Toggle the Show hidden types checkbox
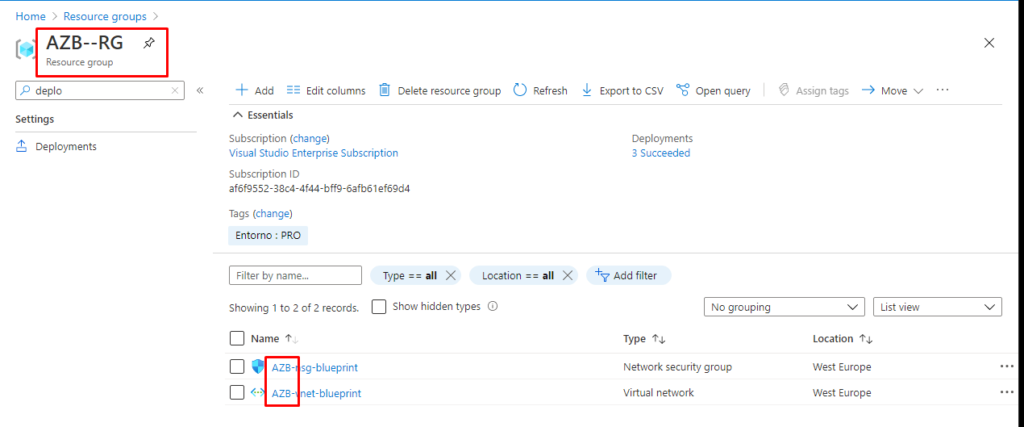 (x=379, y=306)
